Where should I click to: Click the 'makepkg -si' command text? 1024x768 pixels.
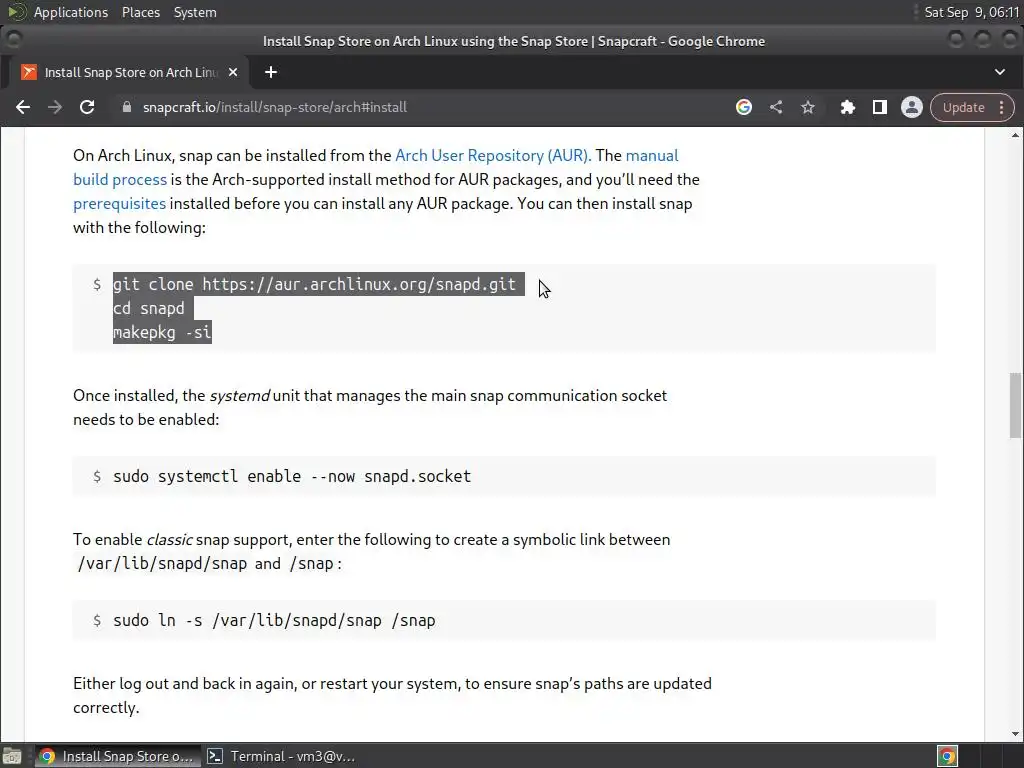[x=162, y=332]
